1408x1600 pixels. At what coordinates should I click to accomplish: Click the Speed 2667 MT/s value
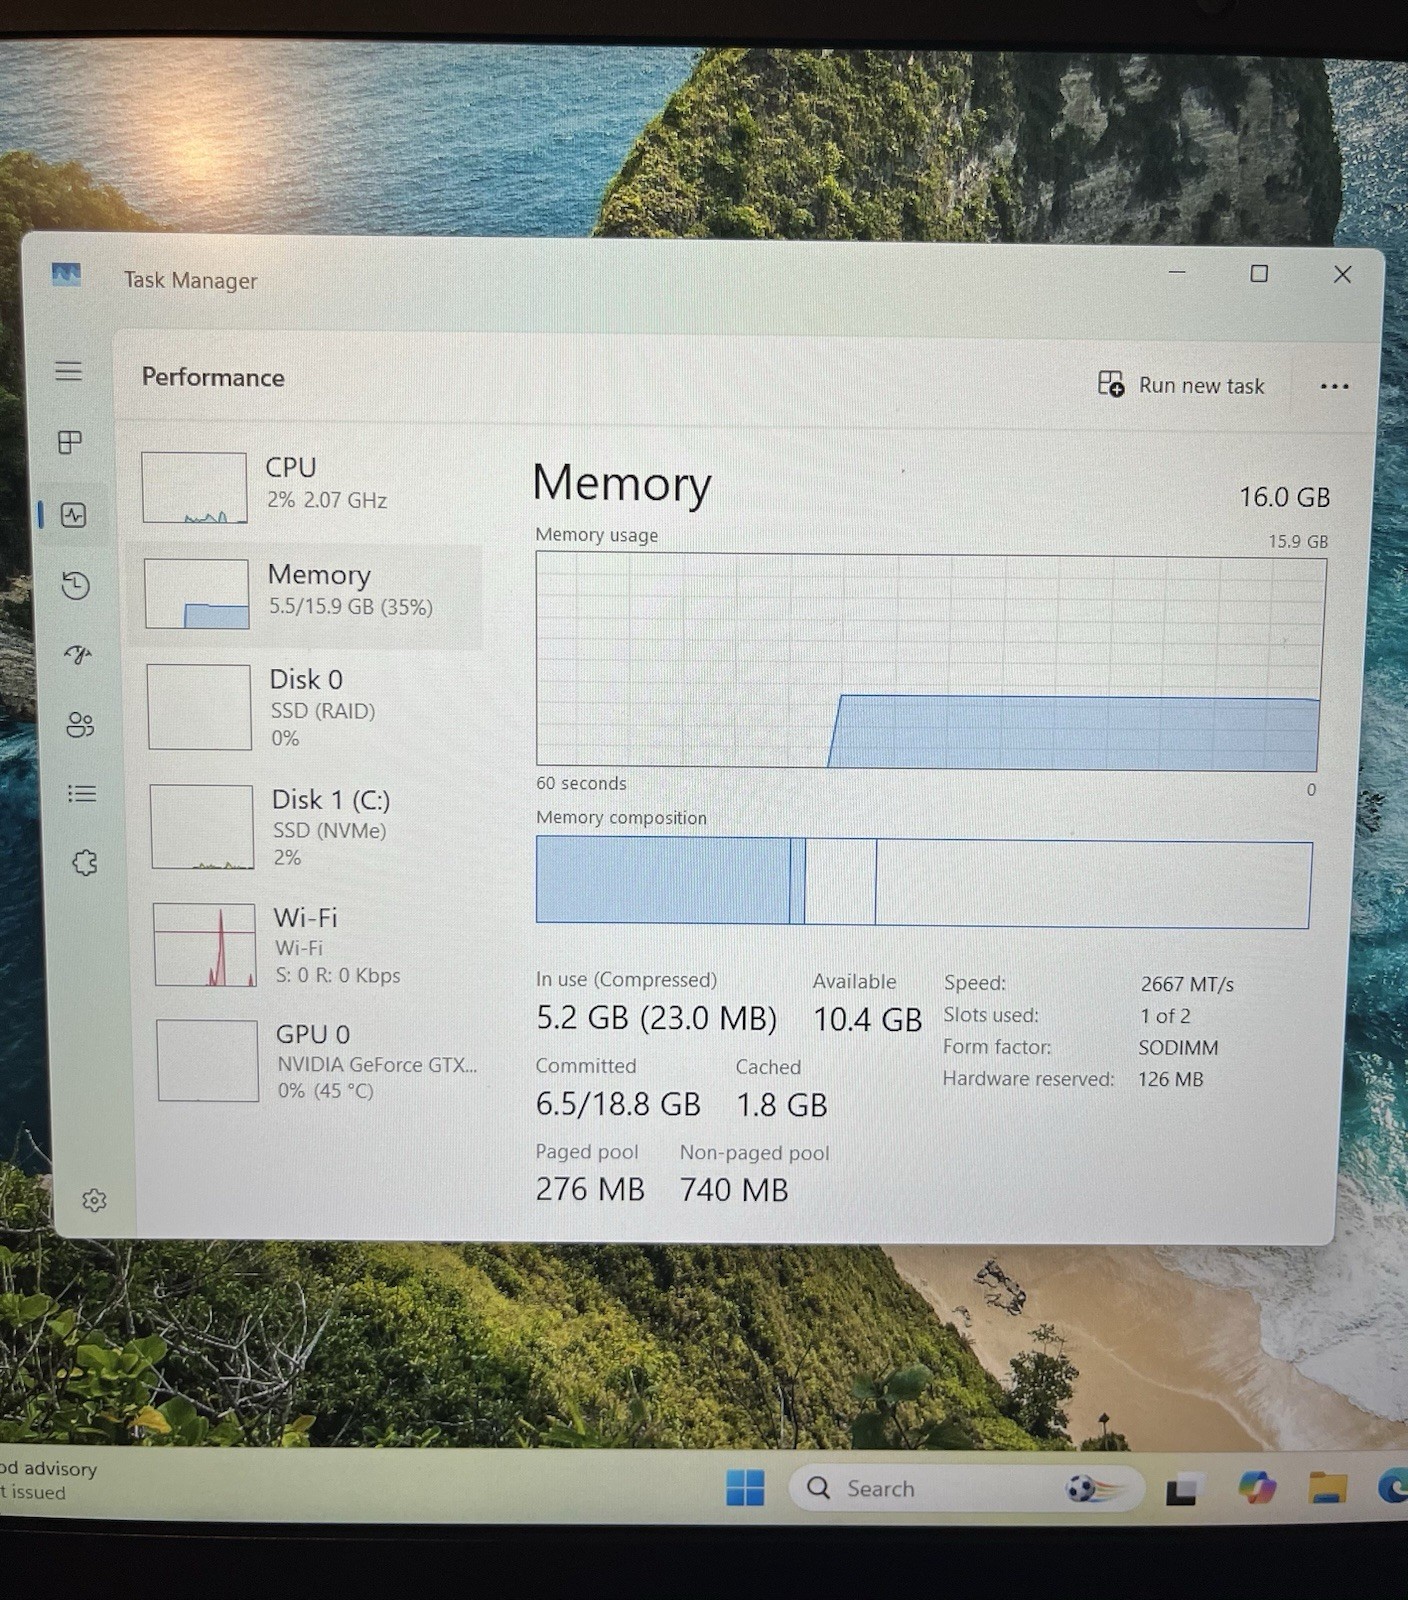pyautogui.click(x=1187, y=984)
